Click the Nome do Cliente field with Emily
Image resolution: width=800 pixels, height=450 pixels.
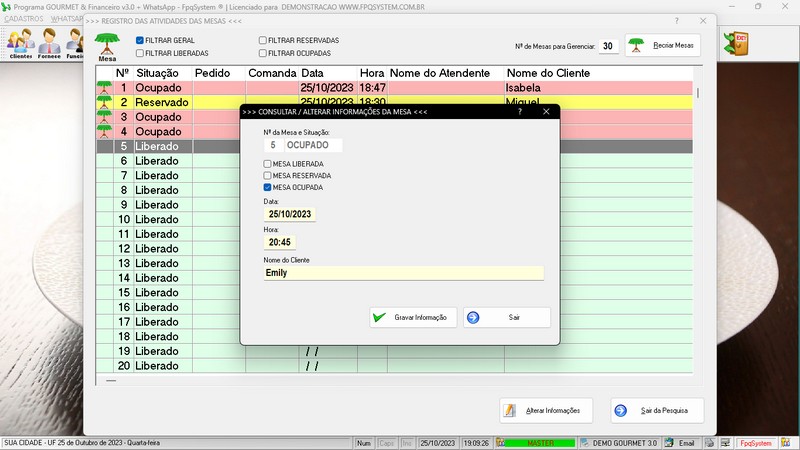click(404, 273)
